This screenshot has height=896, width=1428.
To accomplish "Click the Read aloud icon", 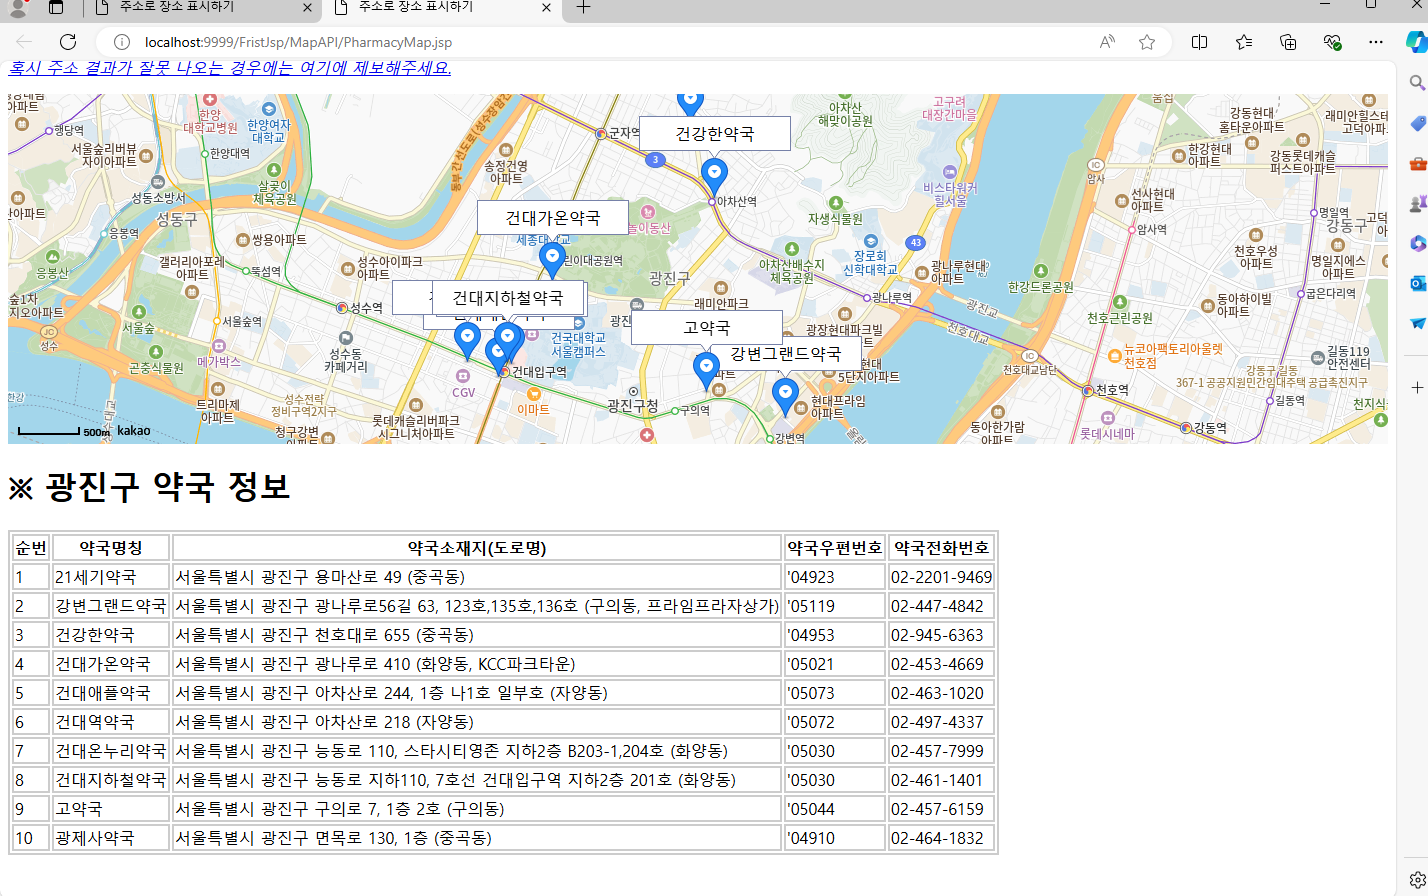I will (x=1107, y=42).
